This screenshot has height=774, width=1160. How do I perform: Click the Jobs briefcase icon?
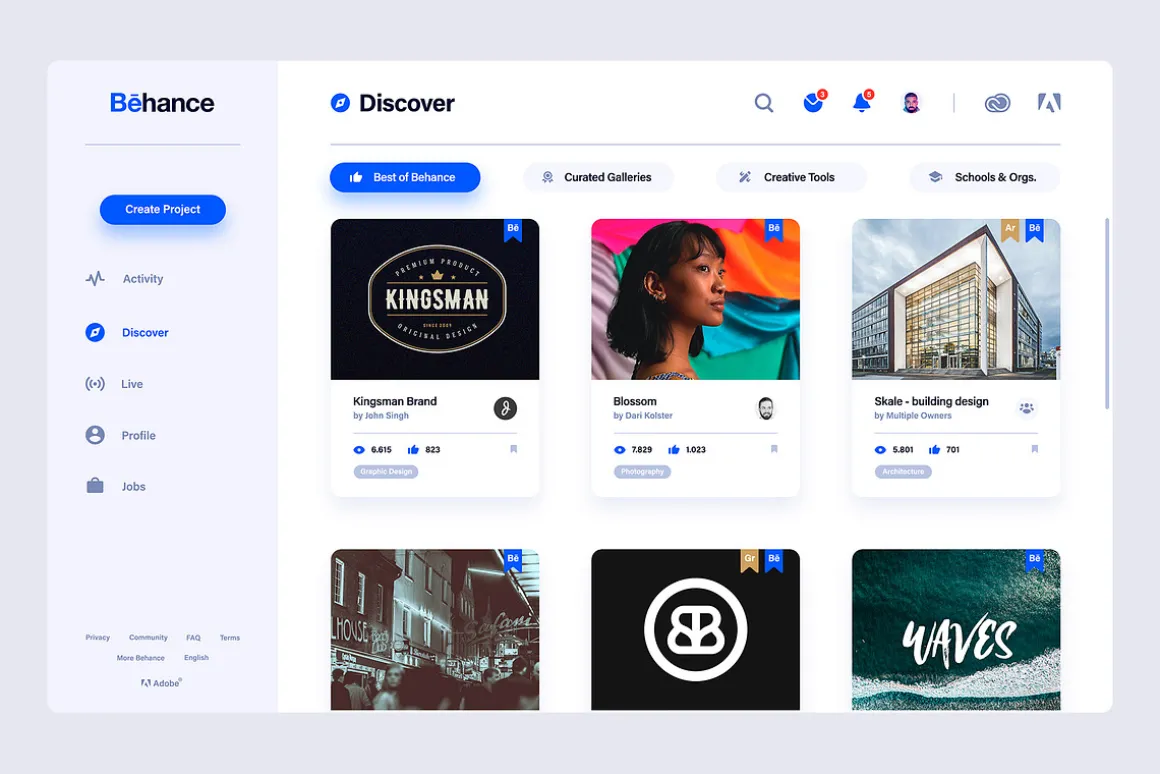(x=95, y=486)
